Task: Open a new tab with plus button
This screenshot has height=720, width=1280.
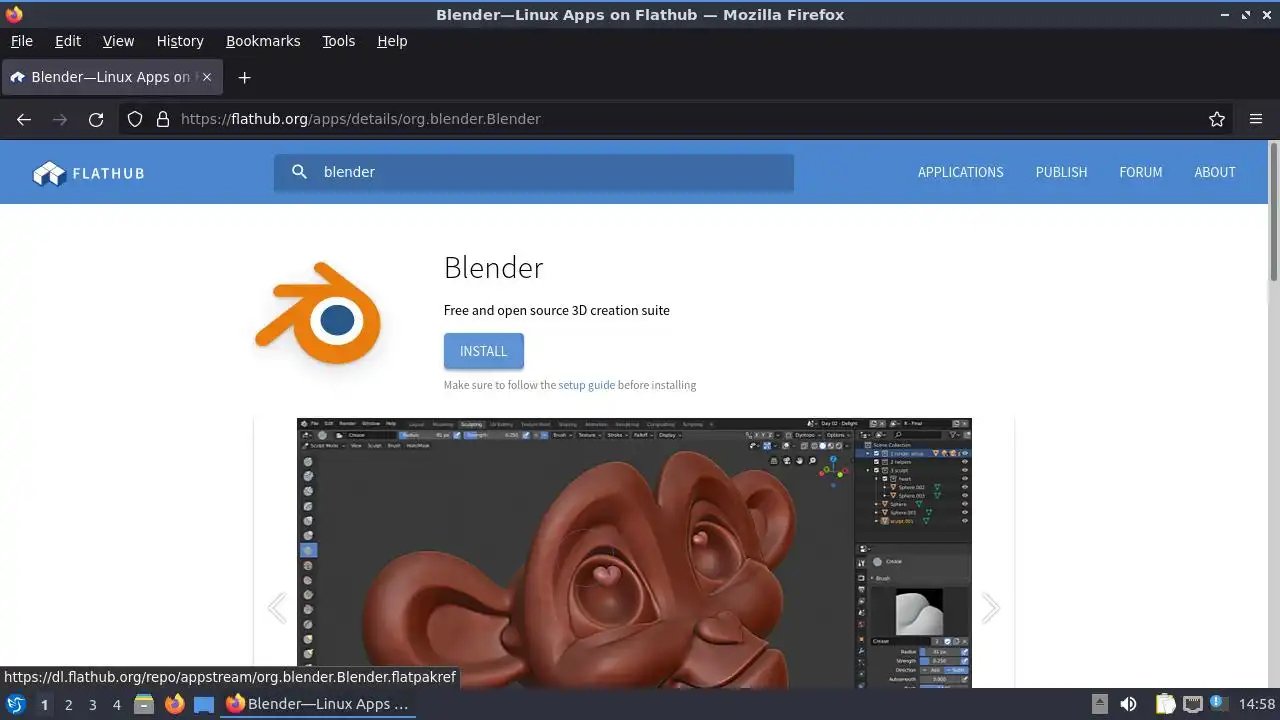Action: [244, 77]
